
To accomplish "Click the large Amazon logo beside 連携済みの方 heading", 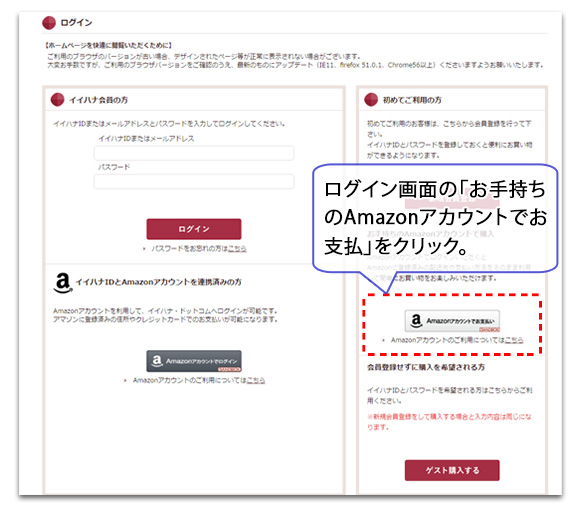I will (x=63, y=283).
